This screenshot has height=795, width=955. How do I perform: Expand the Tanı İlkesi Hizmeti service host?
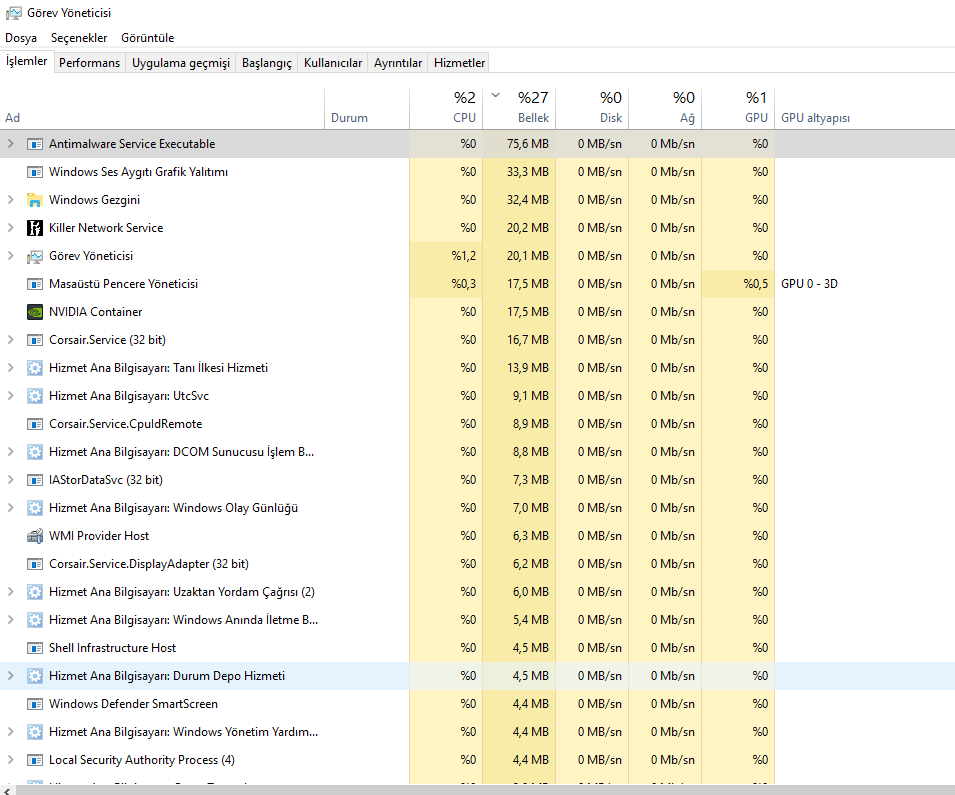click(10, 369)
